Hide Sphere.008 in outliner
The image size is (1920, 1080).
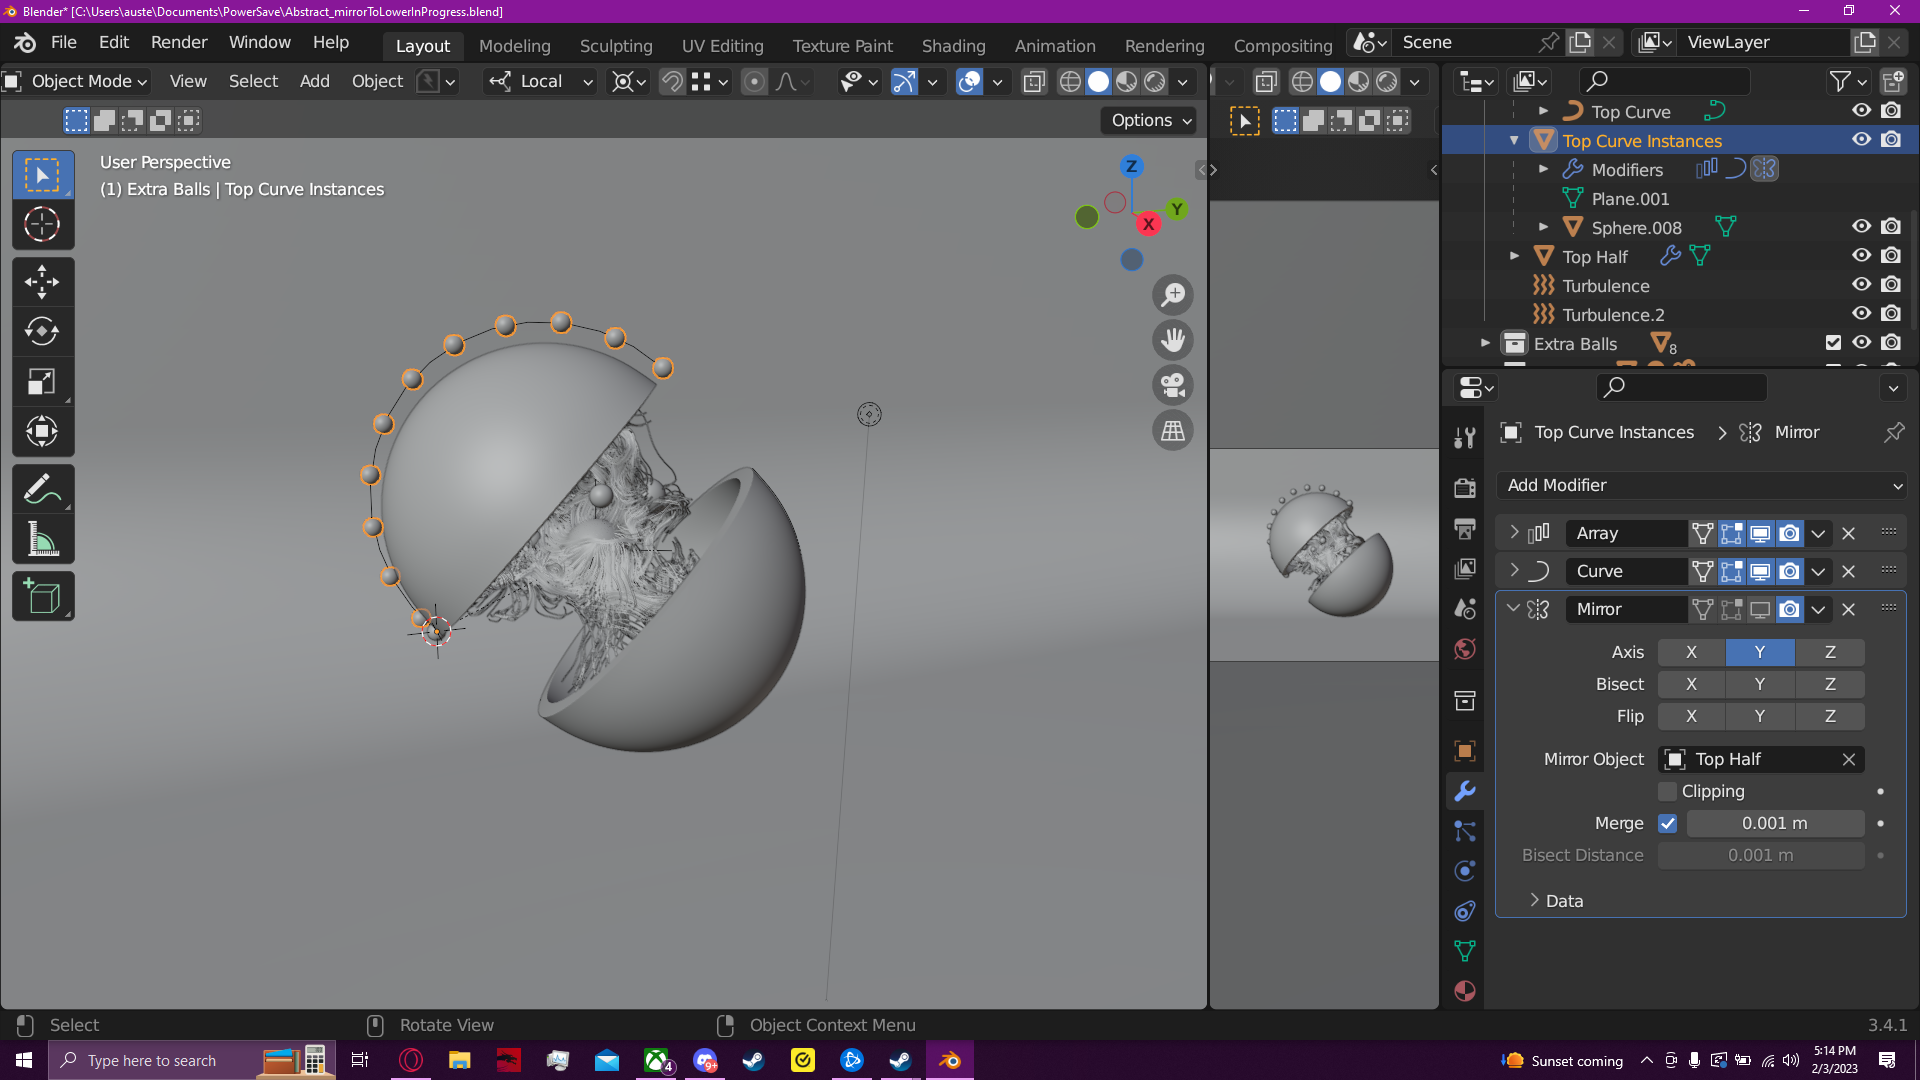(1861, 227)
